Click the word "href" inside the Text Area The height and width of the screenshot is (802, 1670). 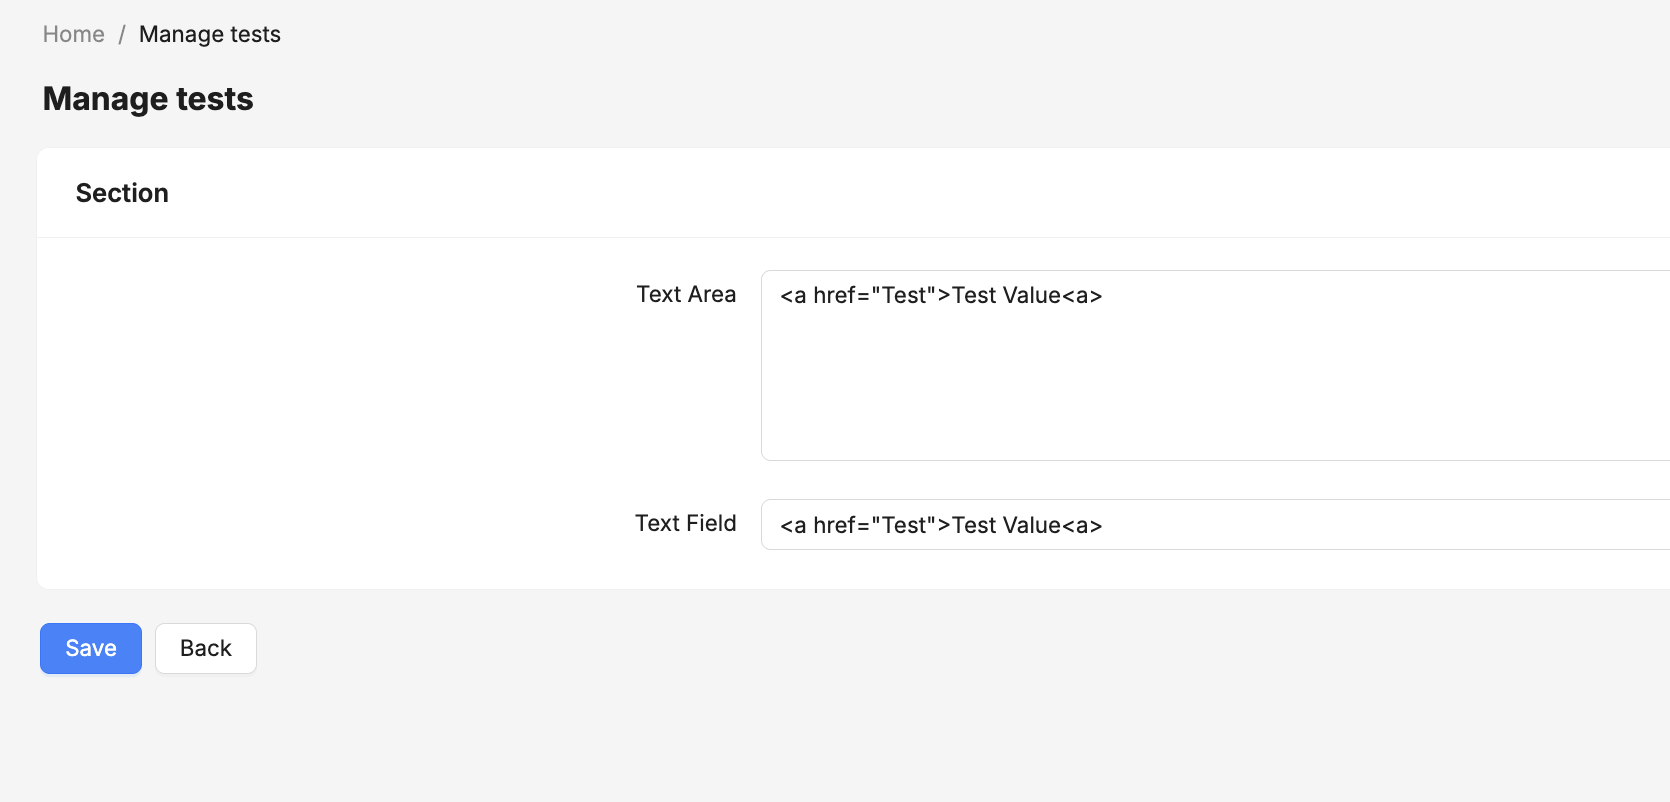click(834, 295)
